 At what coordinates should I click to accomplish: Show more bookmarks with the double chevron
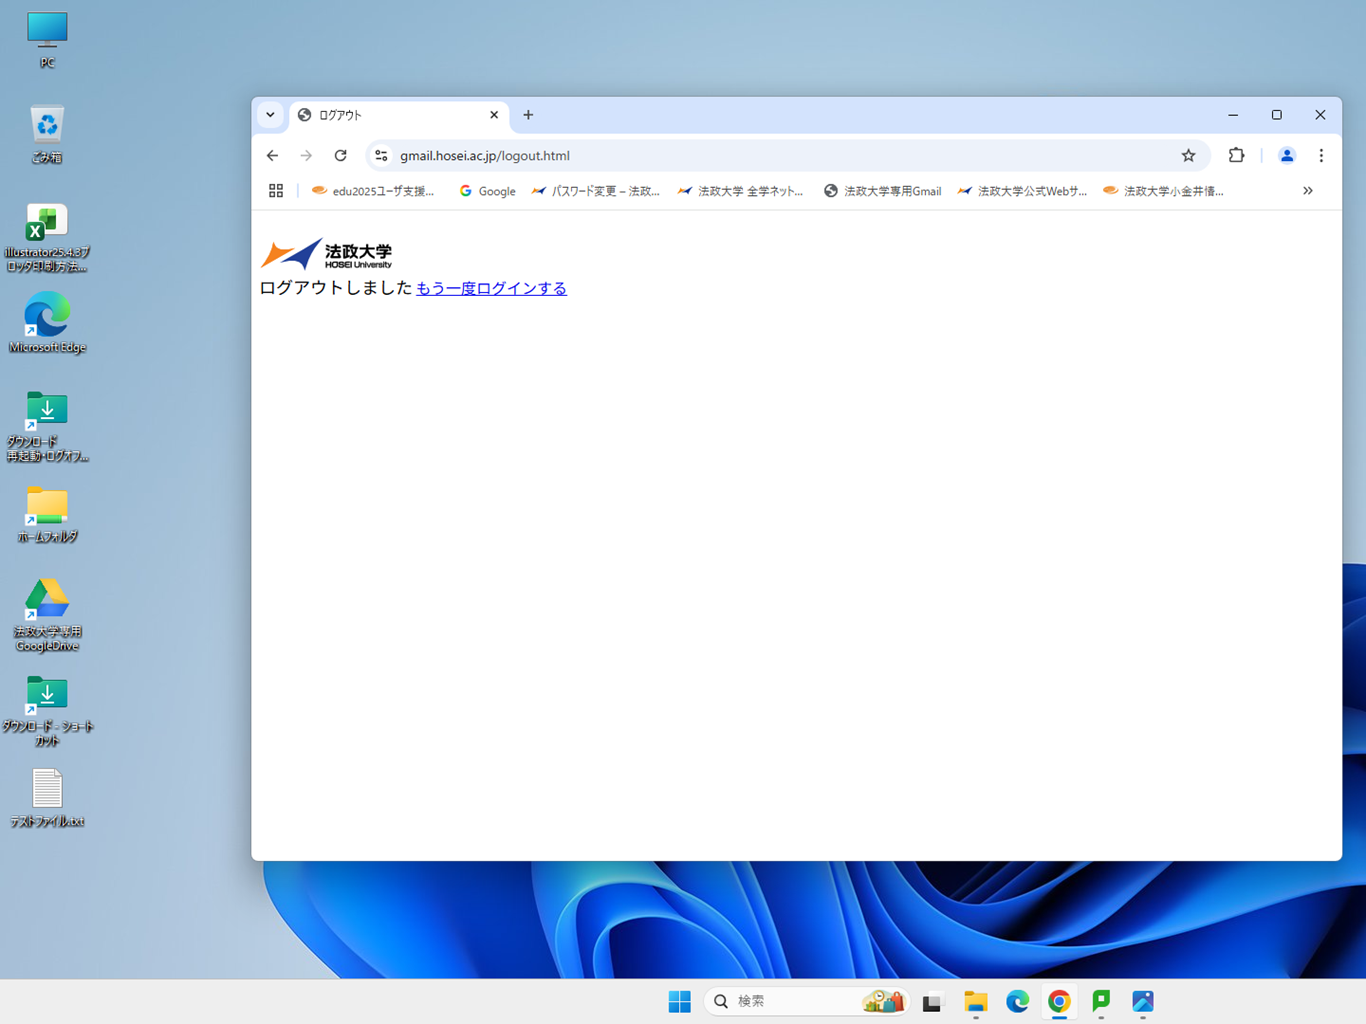click(x=1307, y=191)
